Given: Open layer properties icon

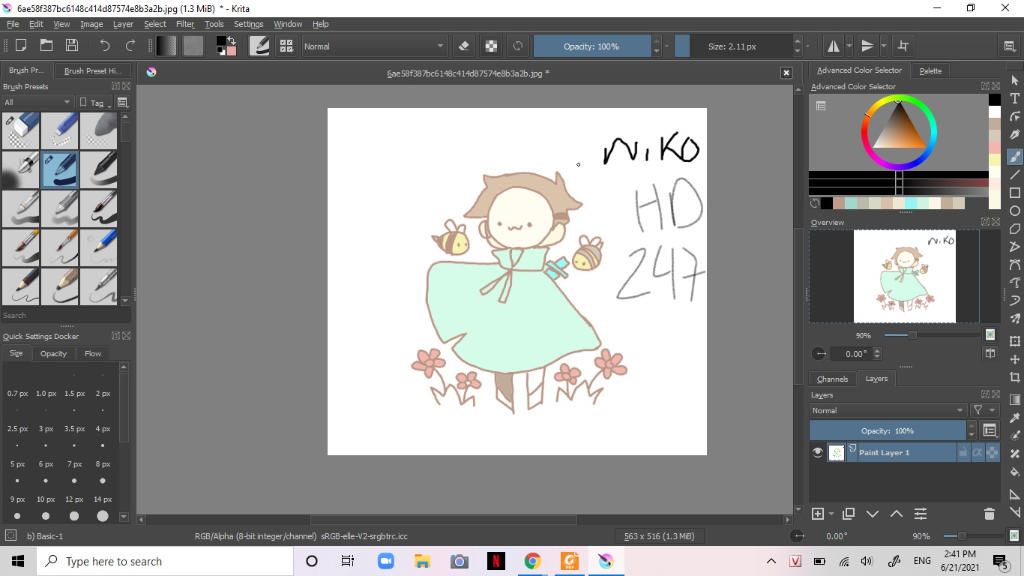Looking at the screenshot, I should pyautogui.click(x=920, y=514).
